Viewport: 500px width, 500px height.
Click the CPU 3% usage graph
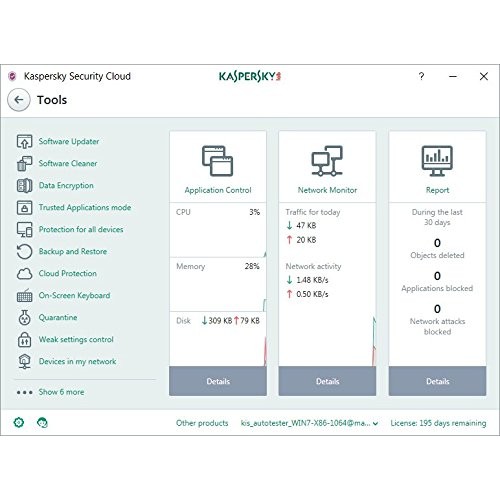(218, 230)
